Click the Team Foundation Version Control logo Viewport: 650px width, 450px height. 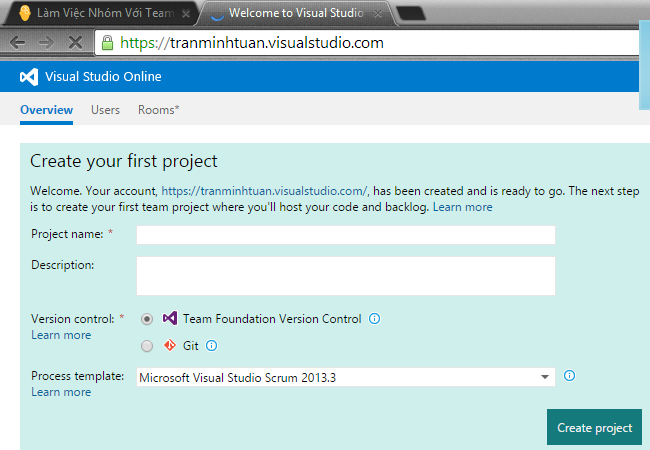tap(170, 318)
